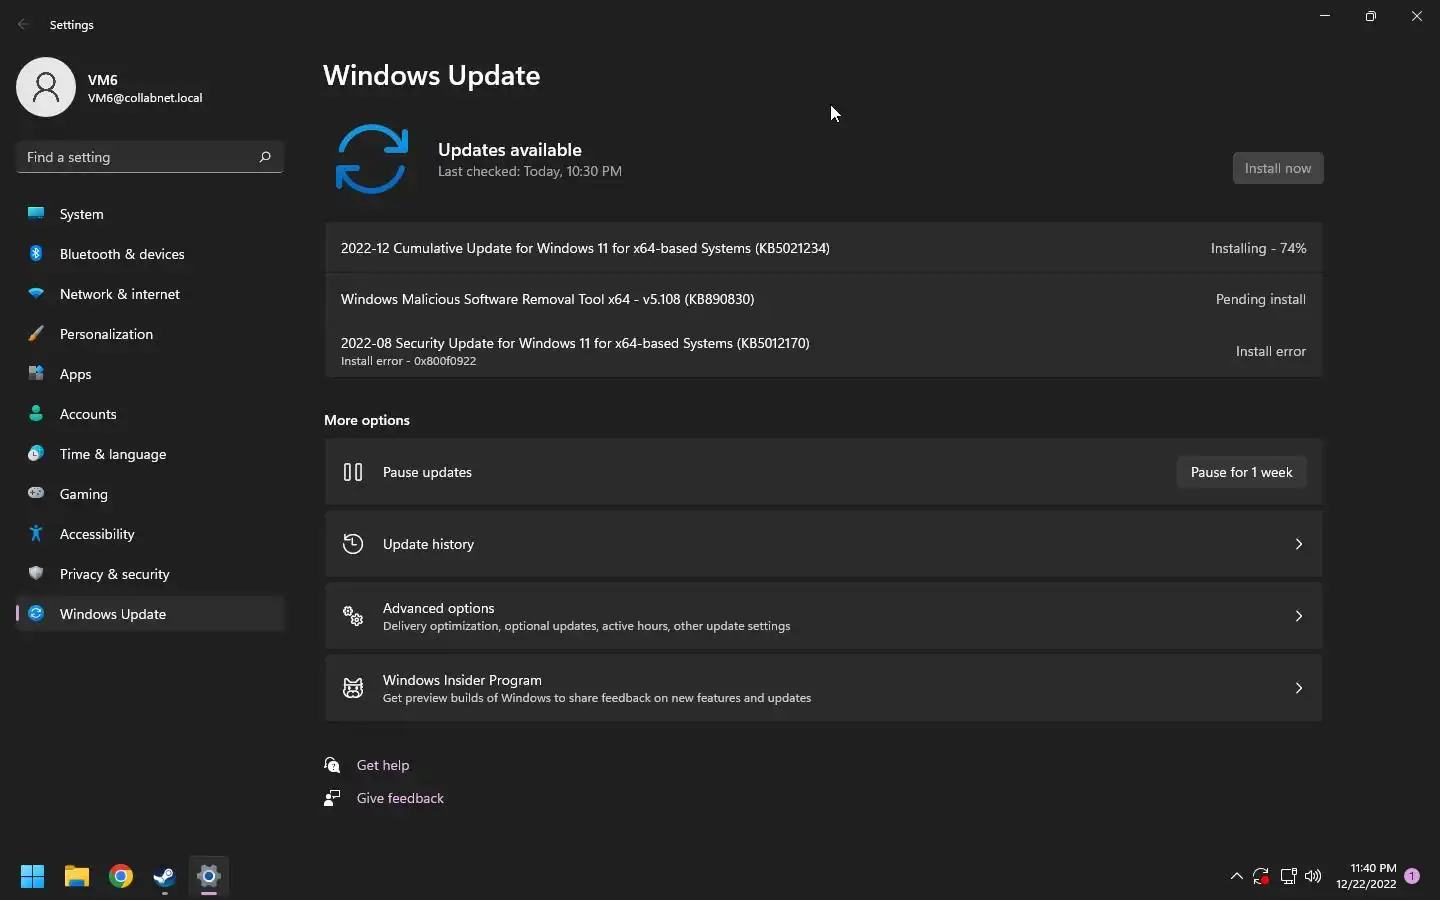The height and width of the screenshot is (900, 1440).
Task: Click the System icon in sidebar
Action: click(36, 214)
